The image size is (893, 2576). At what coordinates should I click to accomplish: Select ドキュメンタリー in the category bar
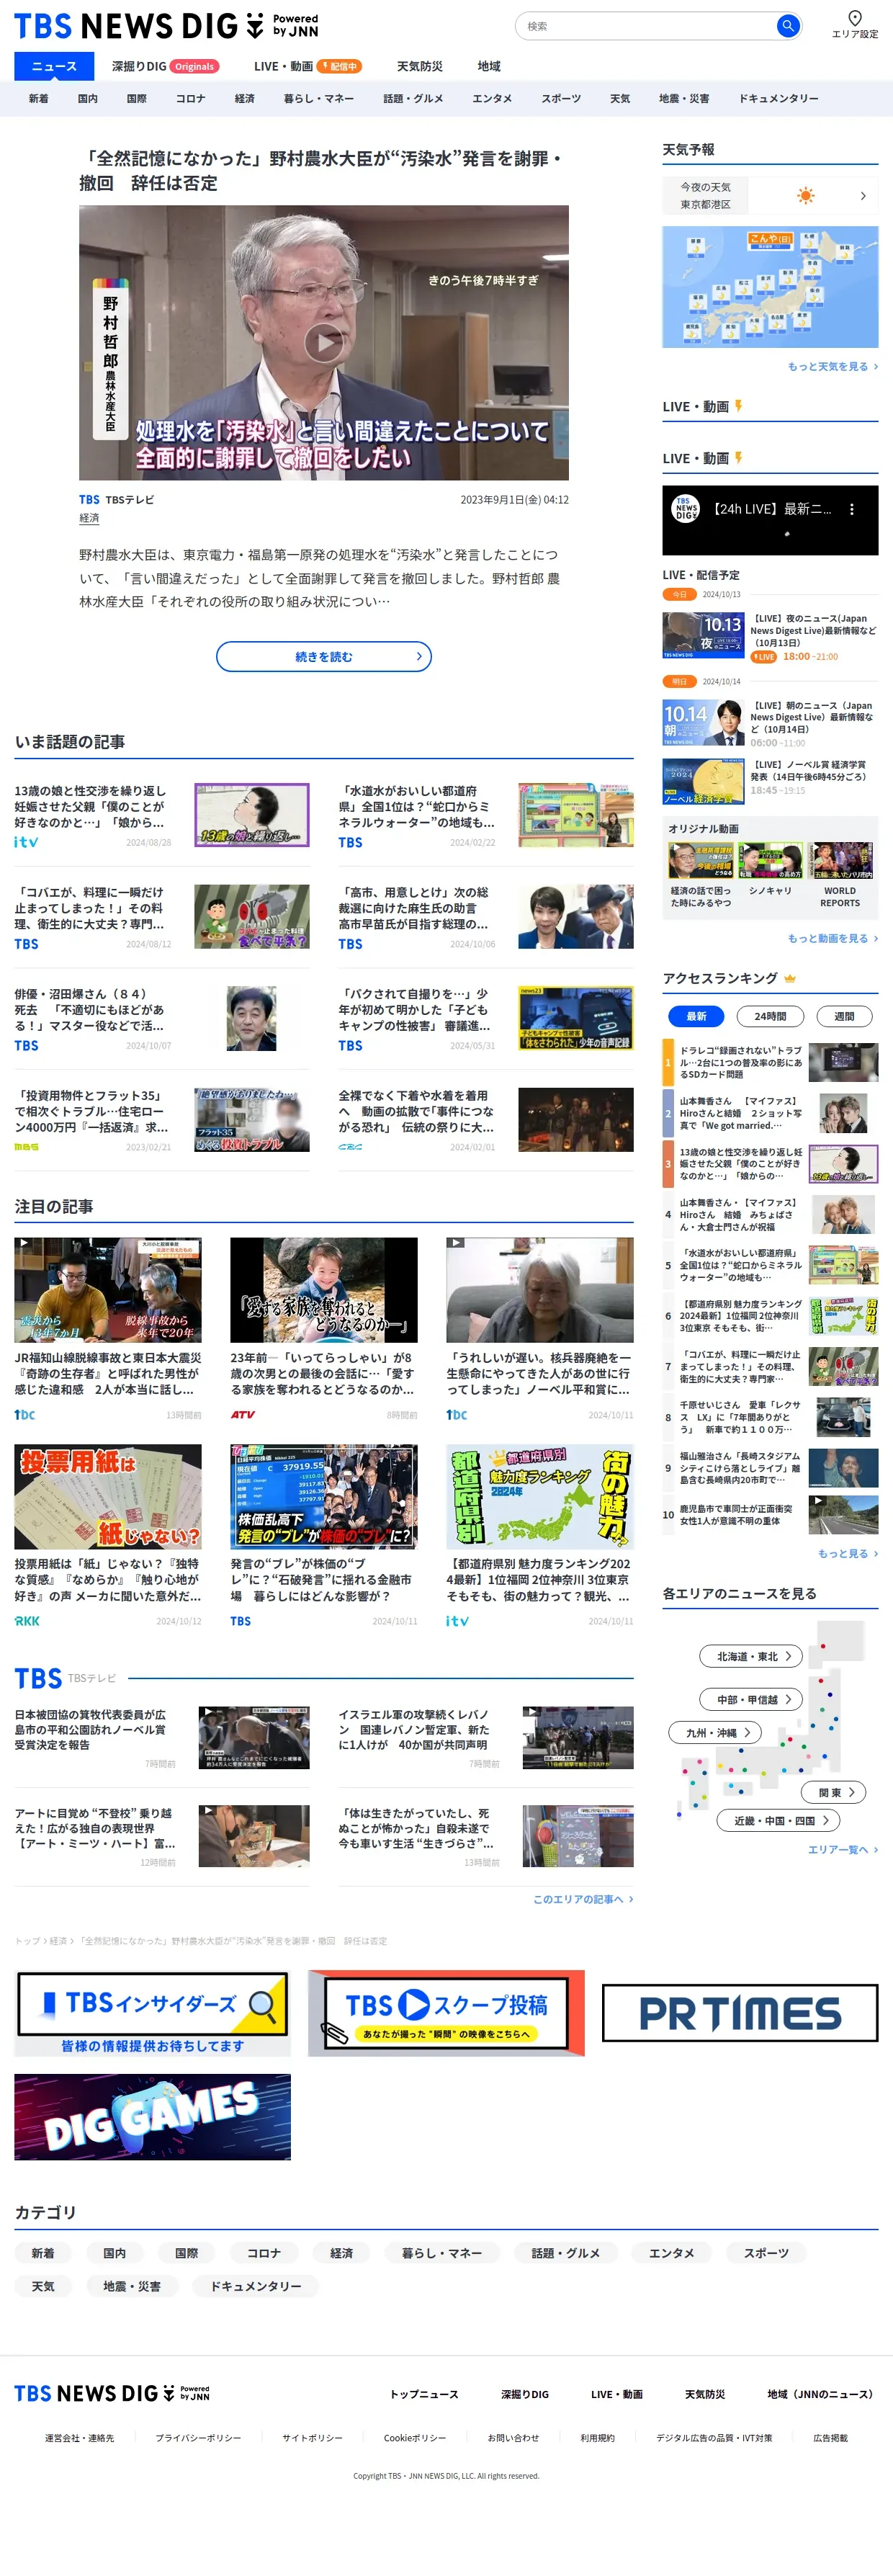pyautogui.click(x=778, y=98)
